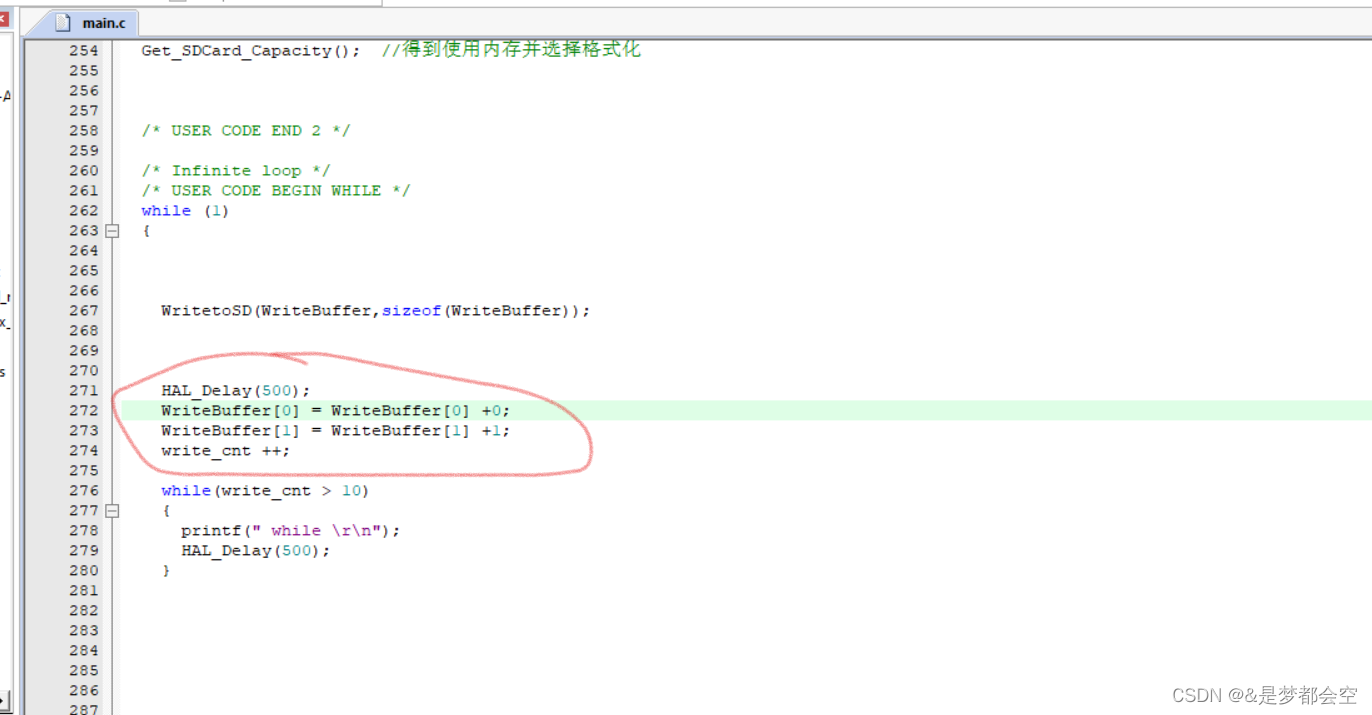Click the opening brace on line 263
1372x715 pixels.
(x=146, y=231)
